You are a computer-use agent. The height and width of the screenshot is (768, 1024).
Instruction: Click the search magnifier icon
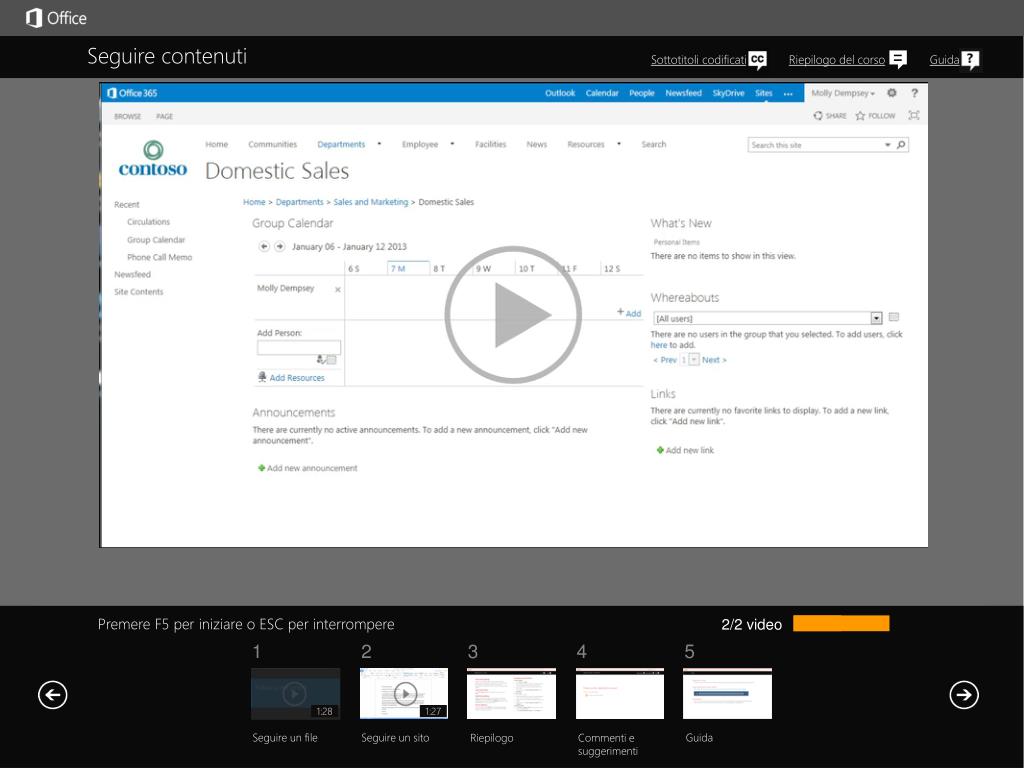[x=901, y=144]
